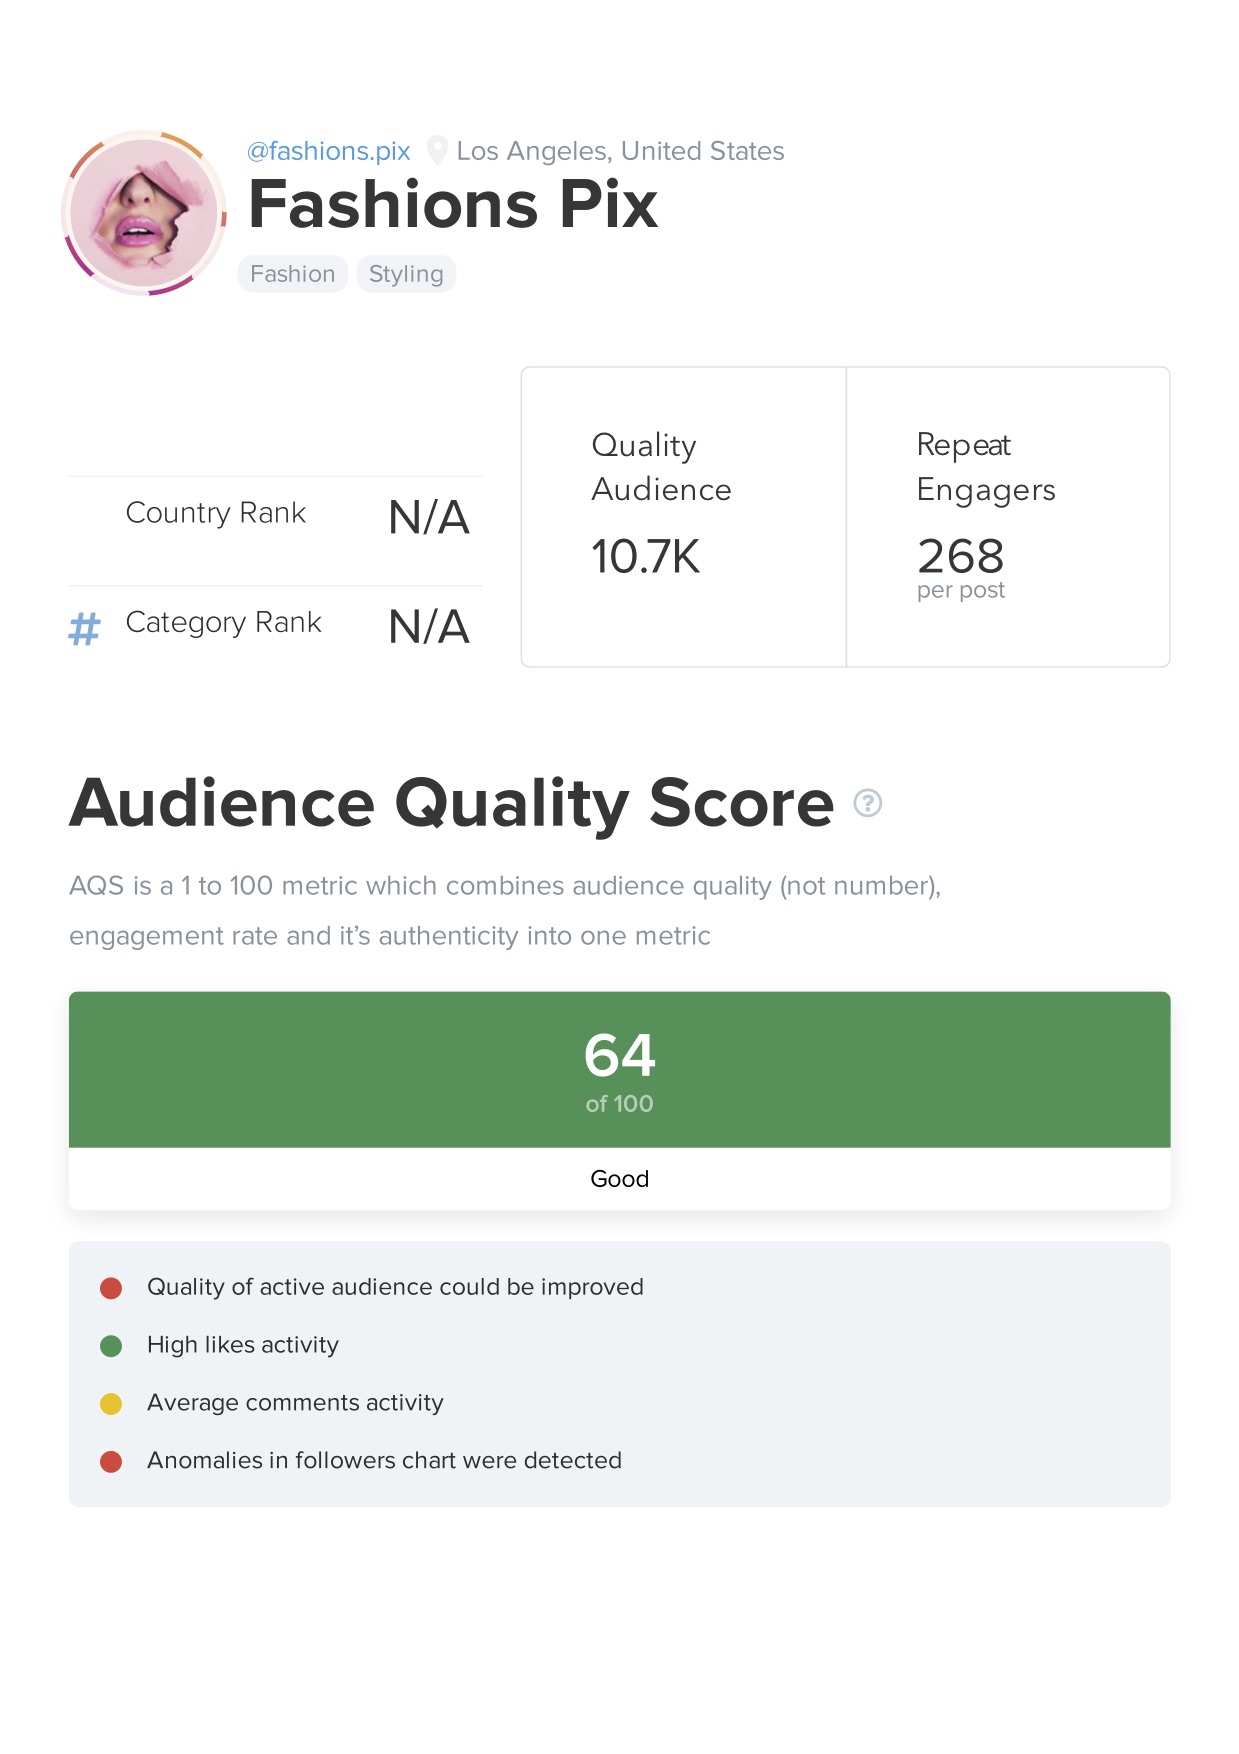Screen dimensions: 1239x1754
Task: Click the Anomalies in followers chart text
Action: click(384, 1461)
